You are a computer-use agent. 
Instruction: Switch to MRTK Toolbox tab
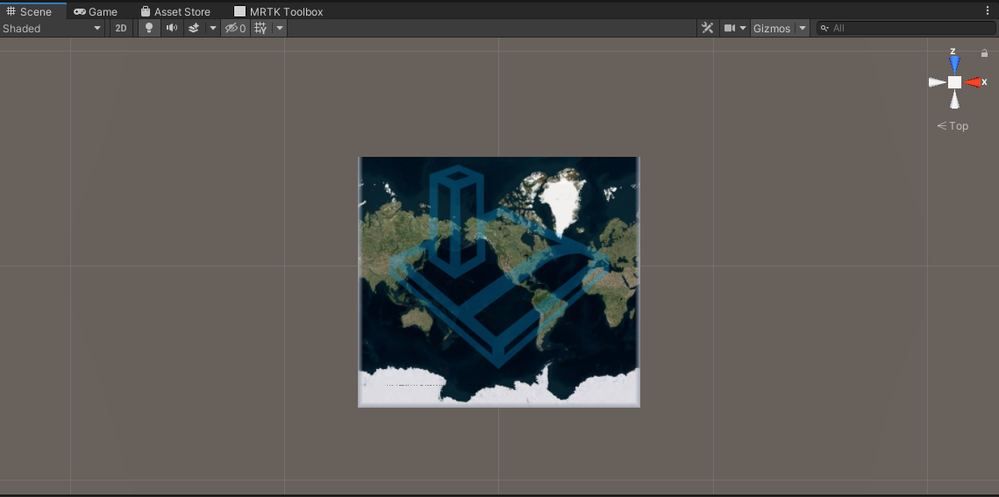tap(278, 11)
